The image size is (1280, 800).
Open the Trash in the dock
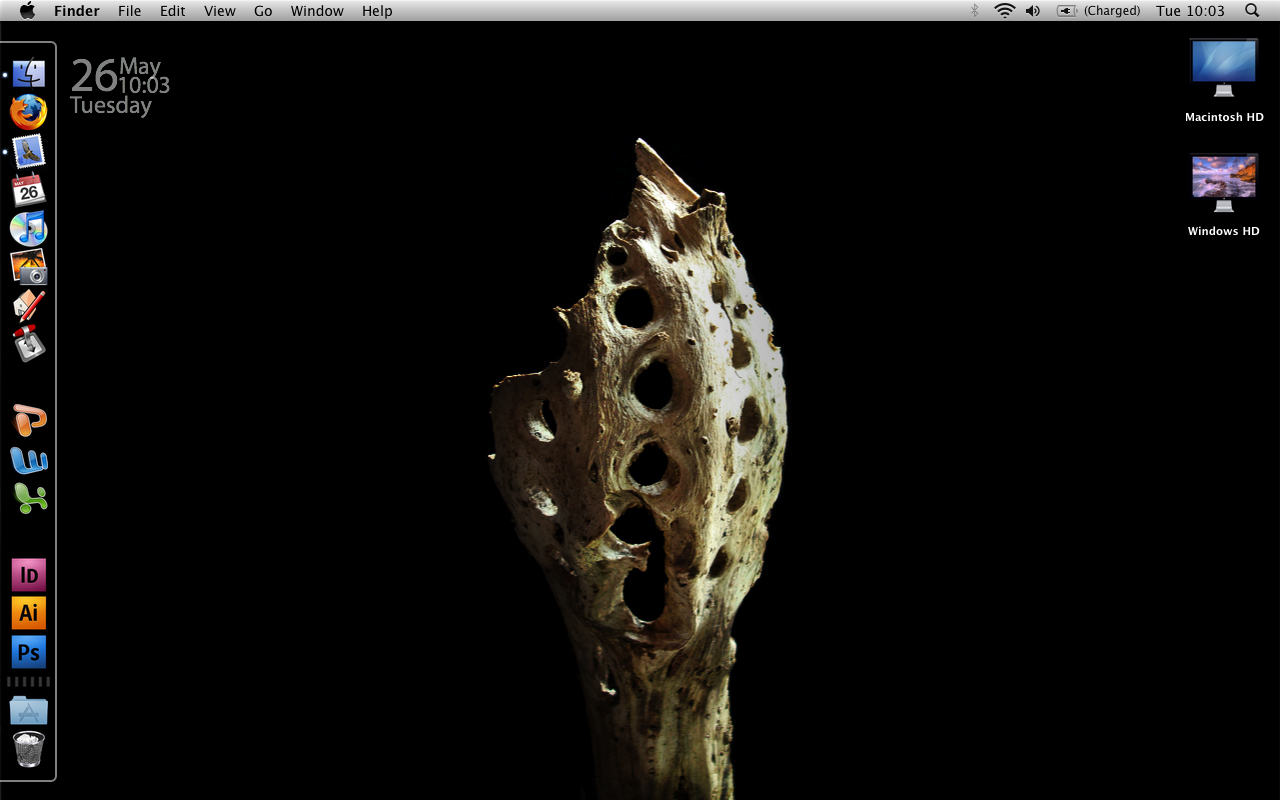[x=29, y=749]
